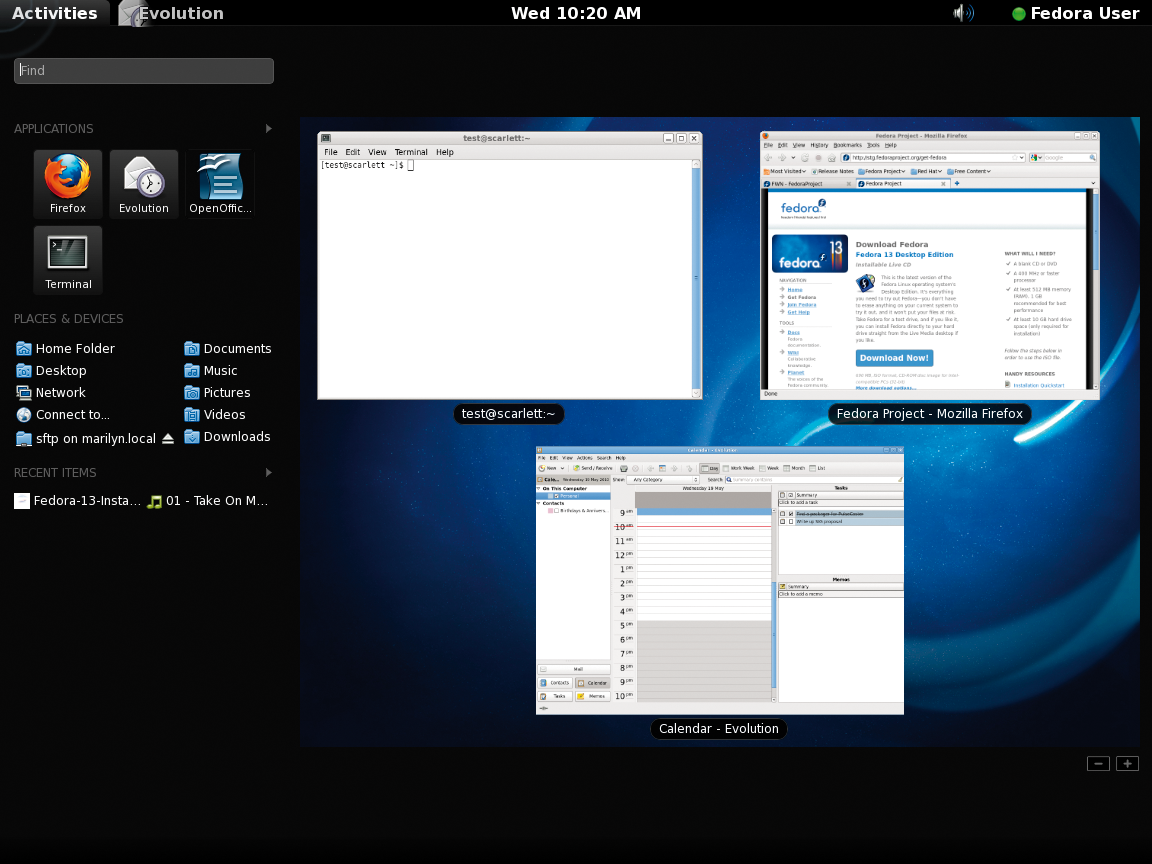Open the Downloads folder
The height and width of the screenshot is (864, 1152).
227,436
